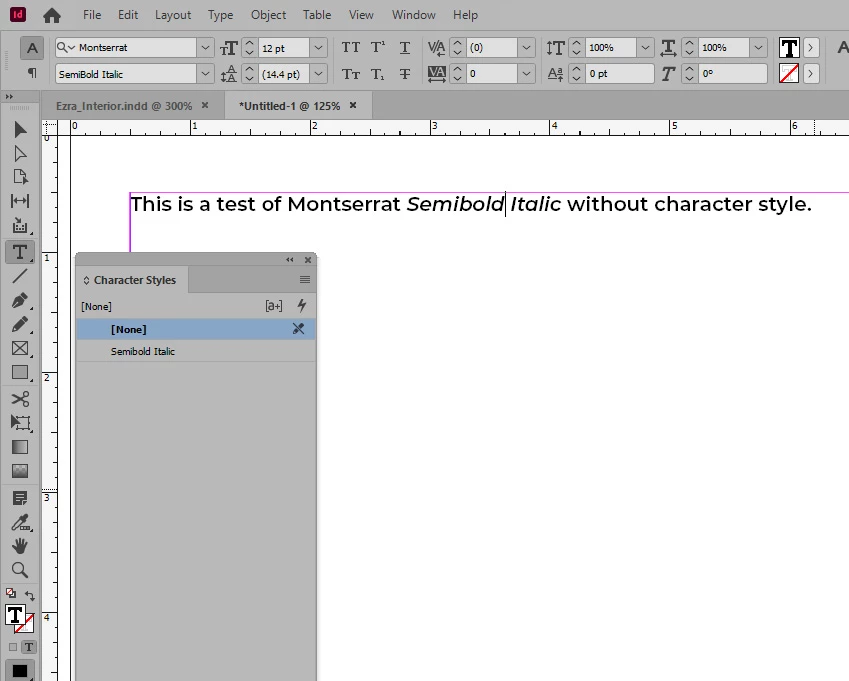Select the Pen tool
Image resolution: width=849 pixels, height=681 pixels.
(x=20, y=300)
